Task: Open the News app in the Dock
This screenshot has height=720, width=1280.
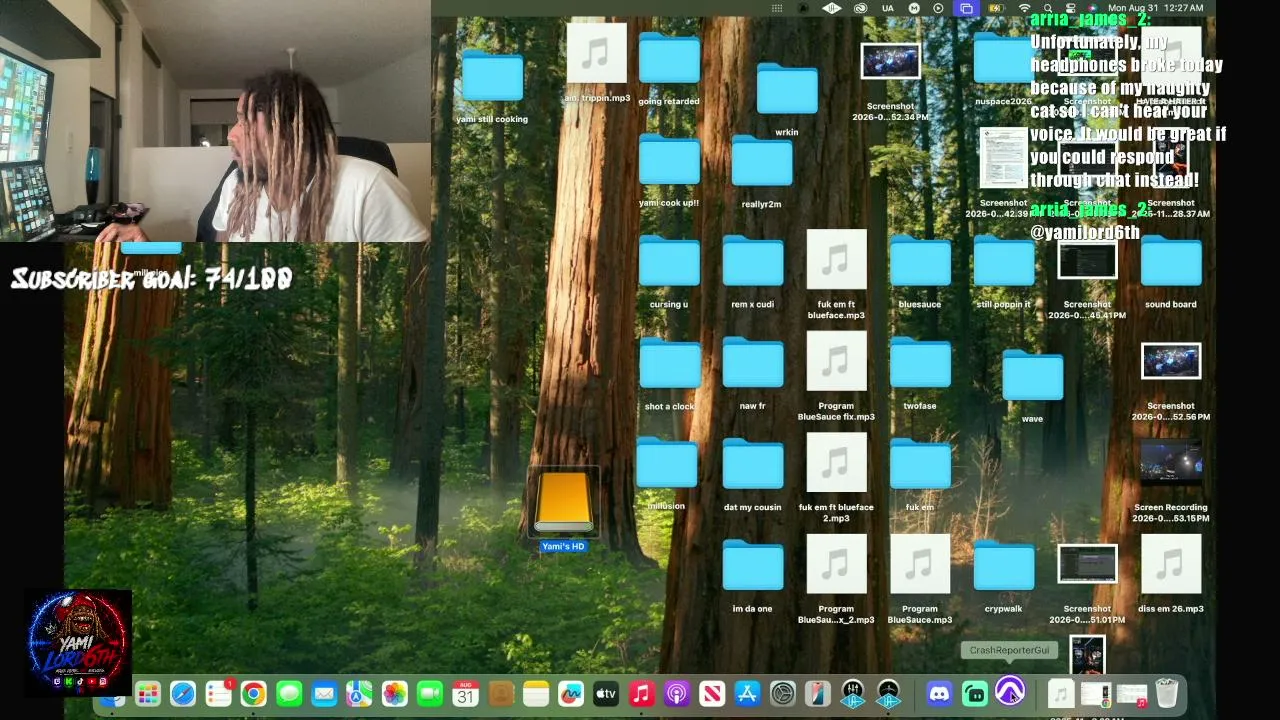Action: (x=712, y=693)
